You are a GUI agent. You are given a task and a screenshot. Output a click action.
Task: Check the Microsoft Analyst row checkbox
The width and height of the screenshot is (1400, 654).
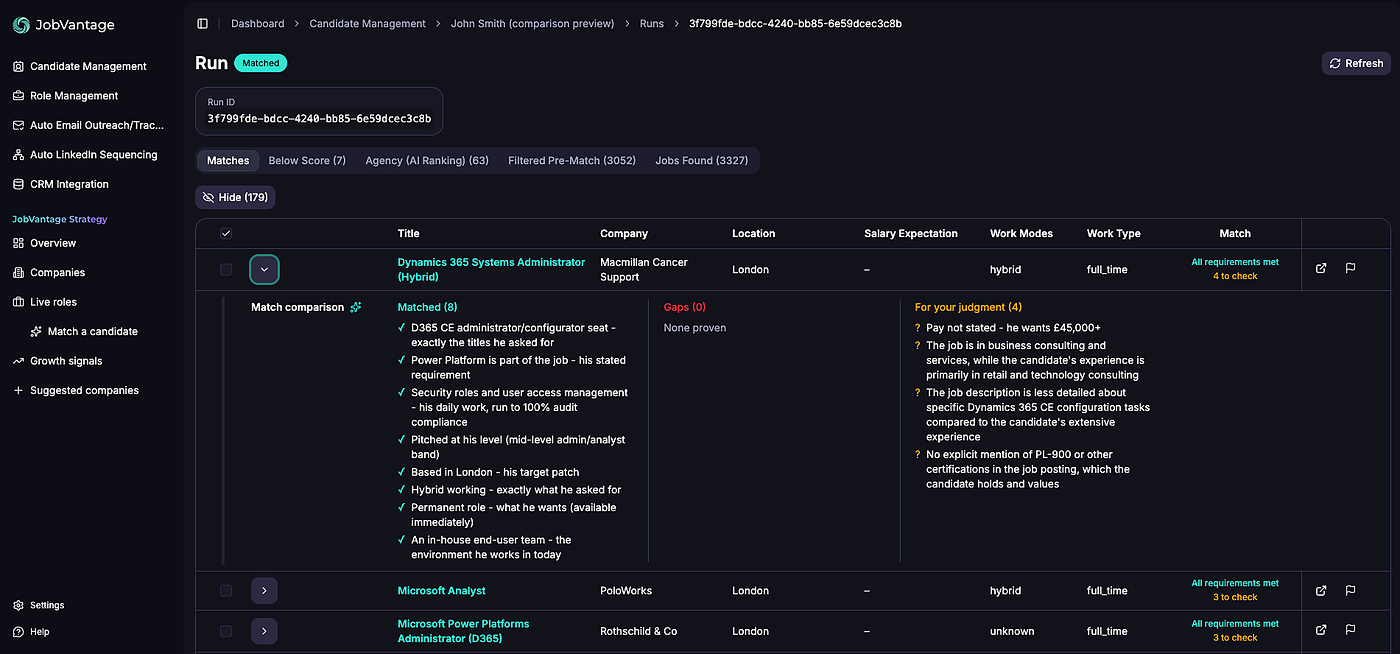tap(226, 591)
